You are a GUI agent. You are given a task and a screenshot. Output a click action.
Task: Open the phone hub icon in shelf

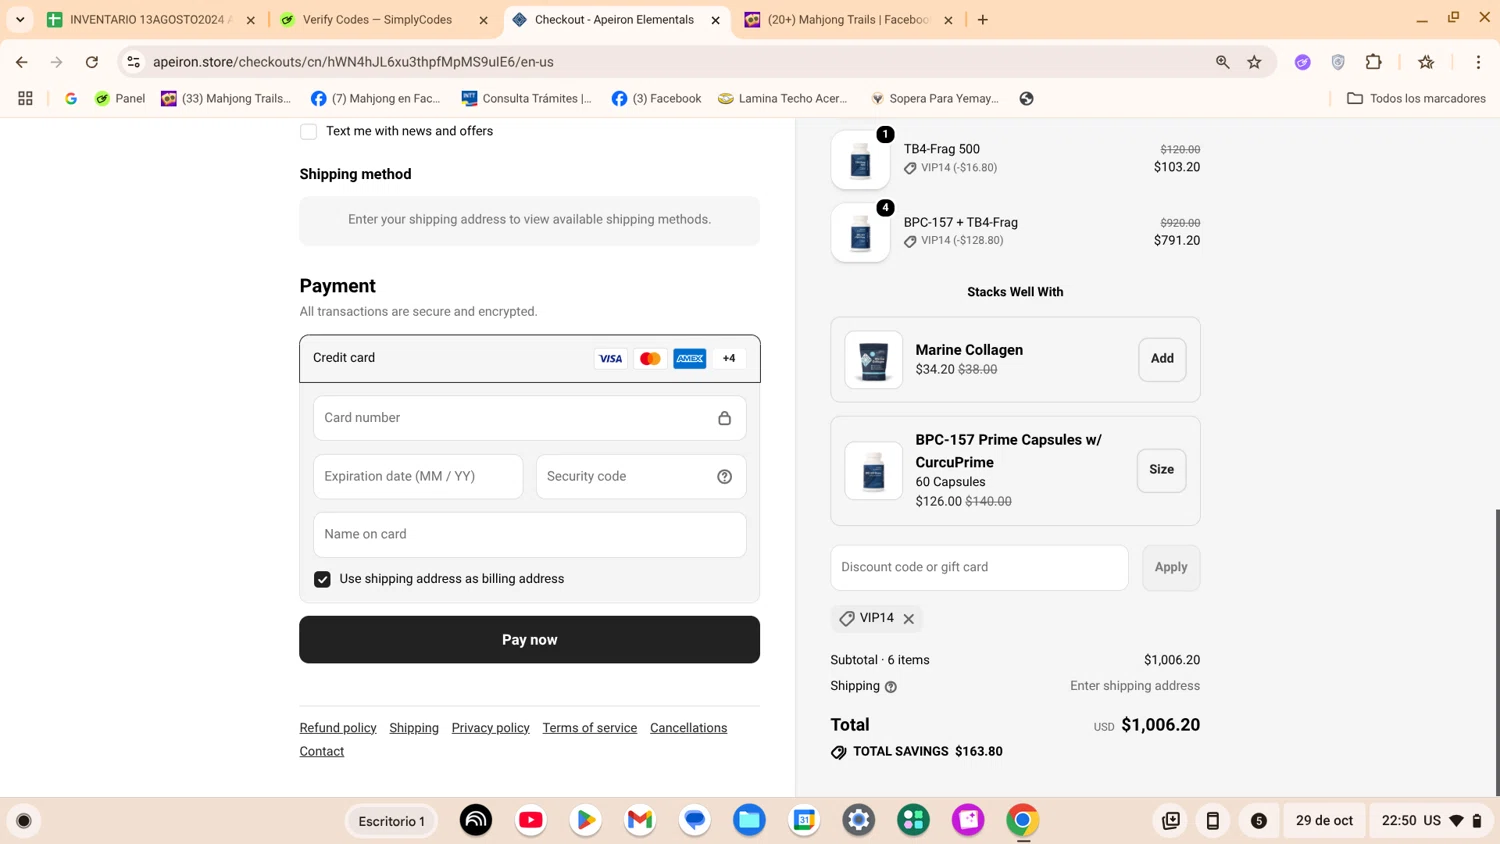pos(1212,821)
